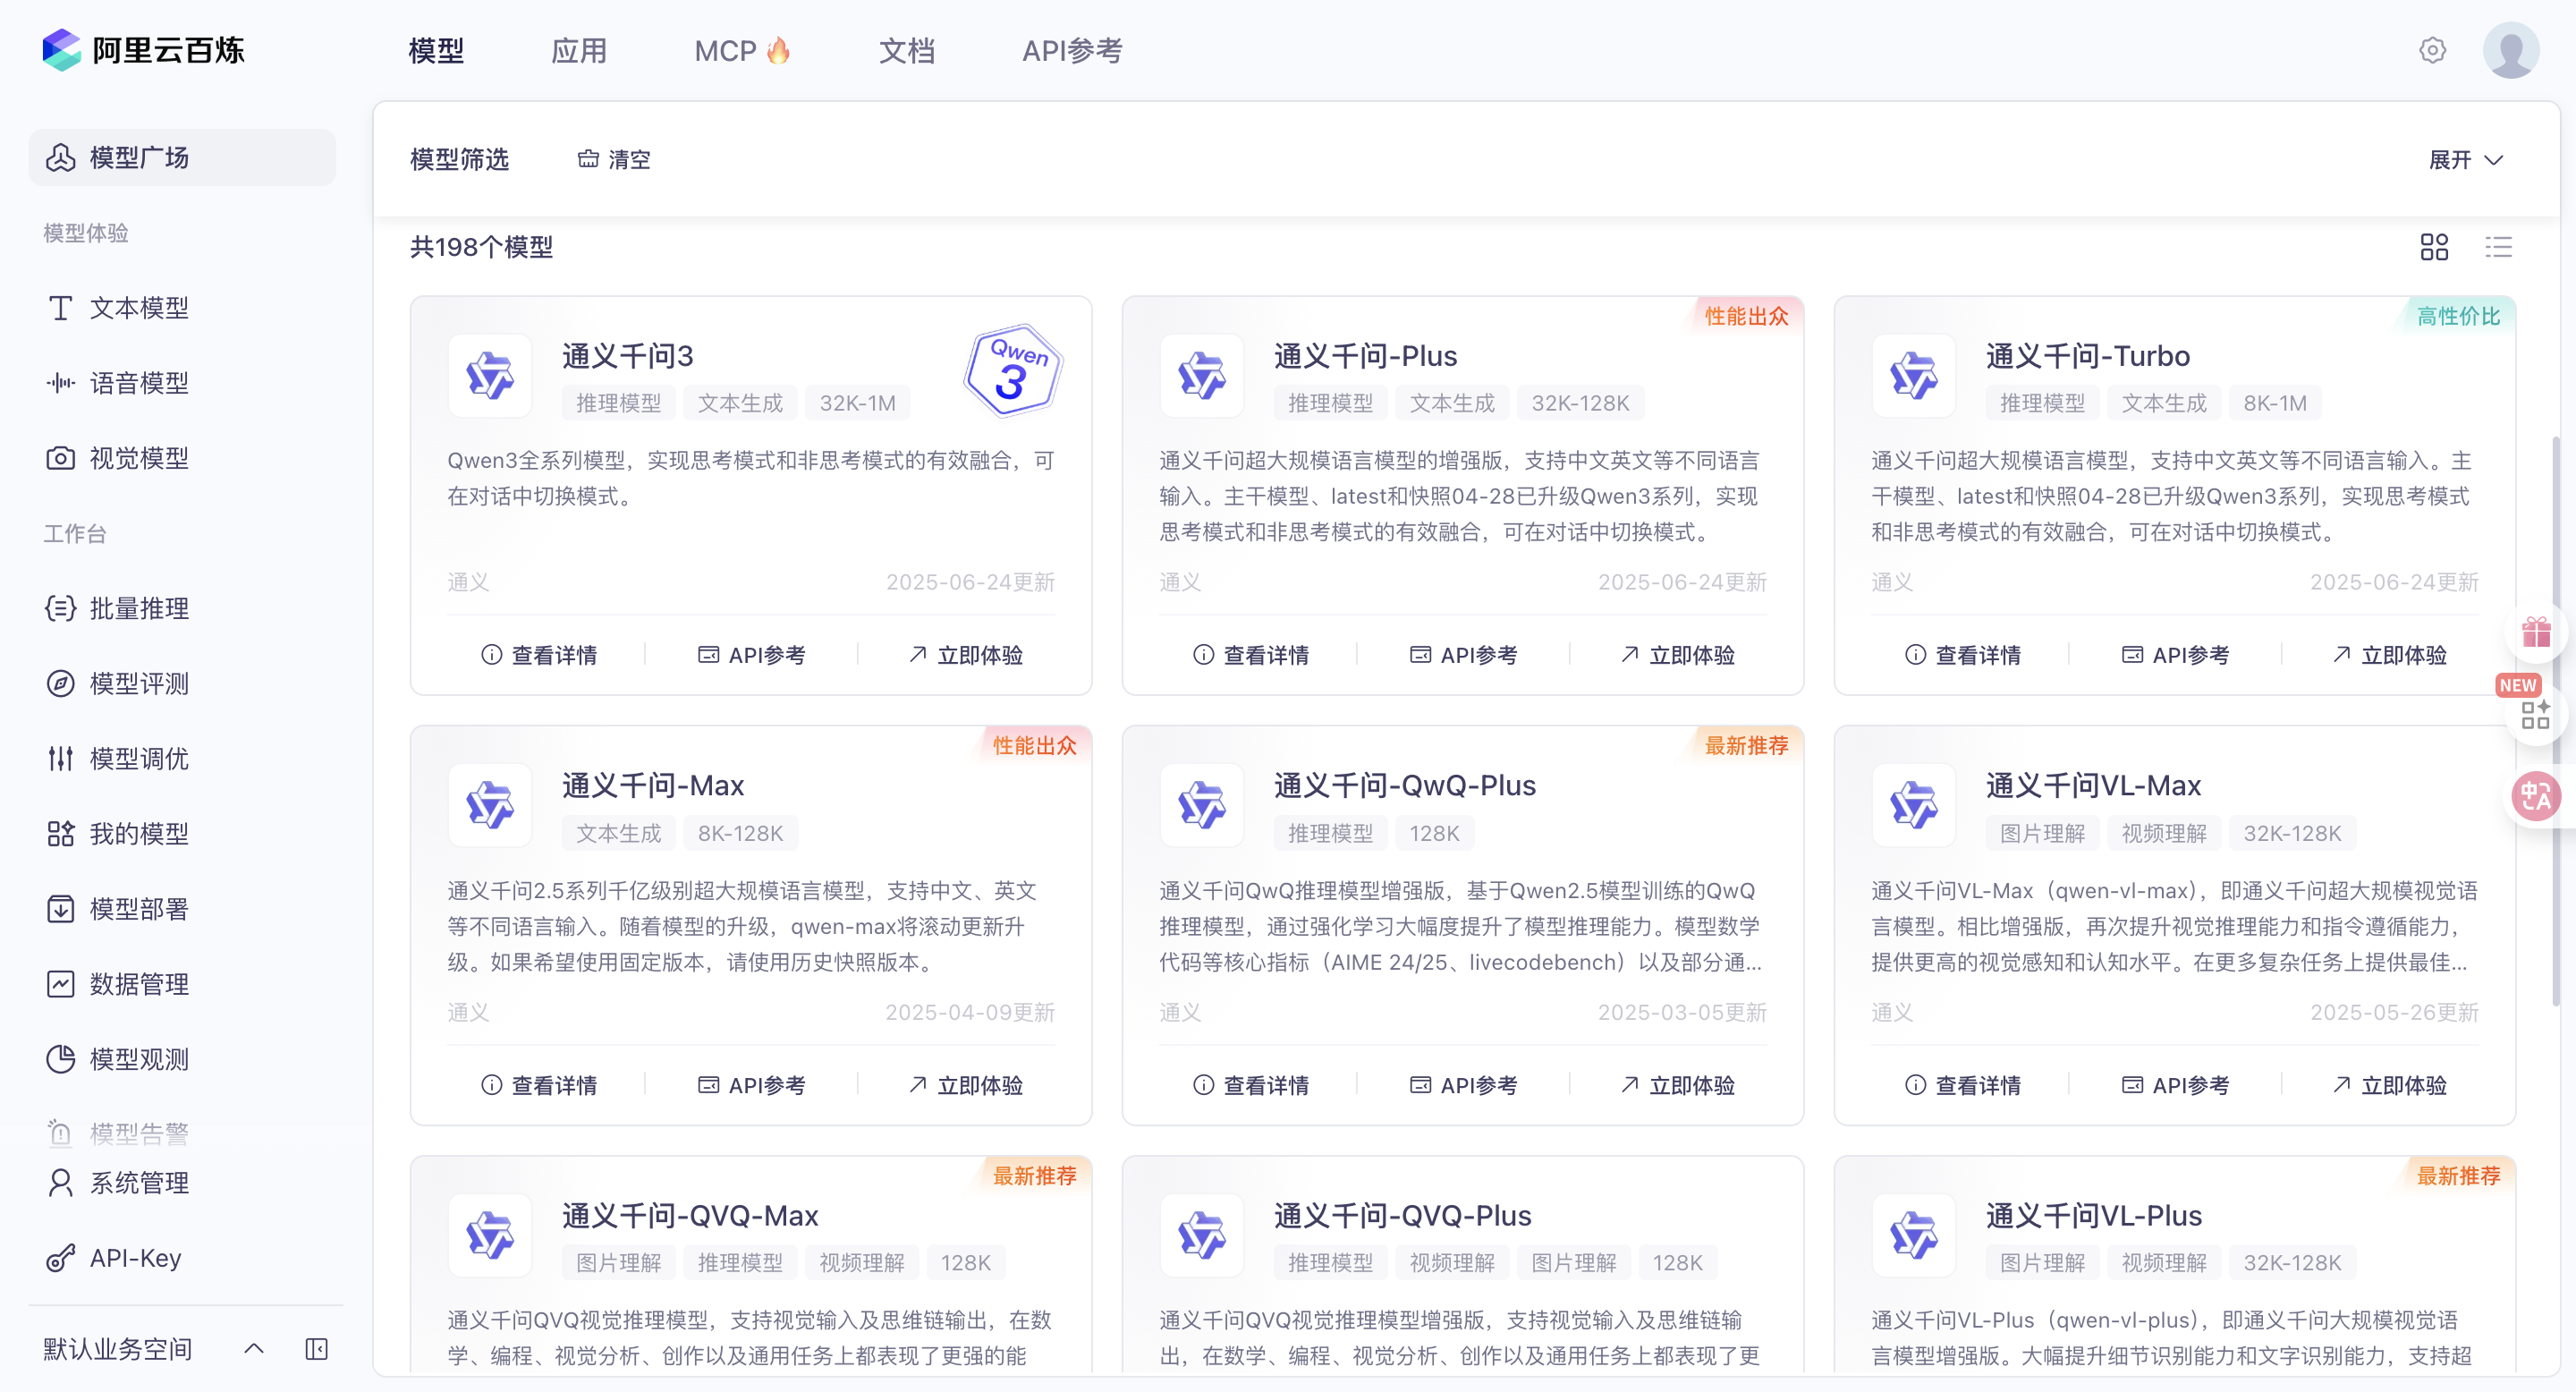Click the 通义千问-QVQ-Plus model logo icon
2576x1392 pixels.
[x=1202, y=1236]
